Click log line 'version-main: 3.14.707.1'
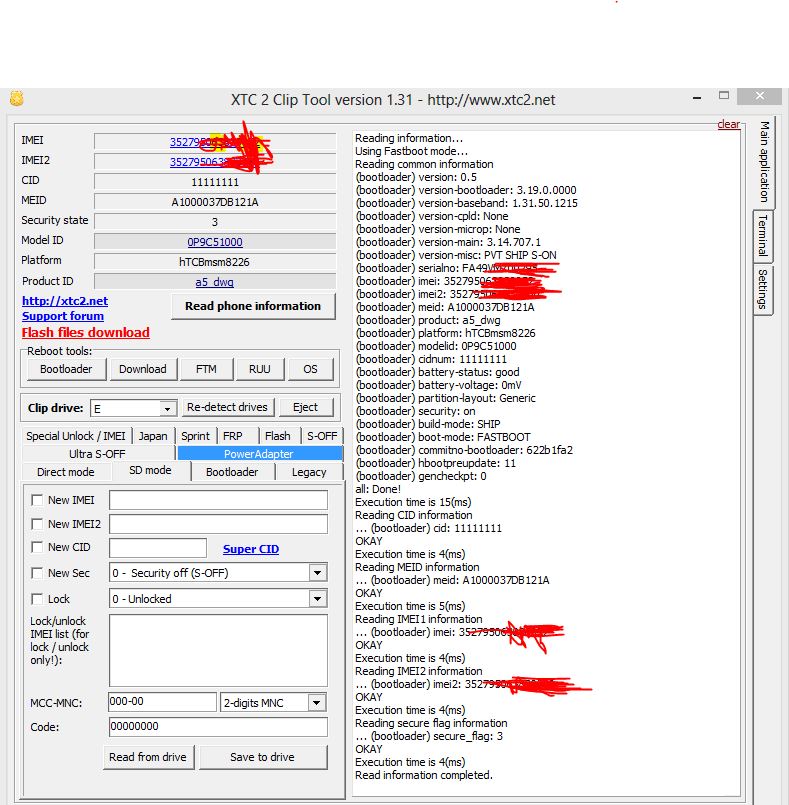Viewport: 789px width, 805px height. point(448,242)
